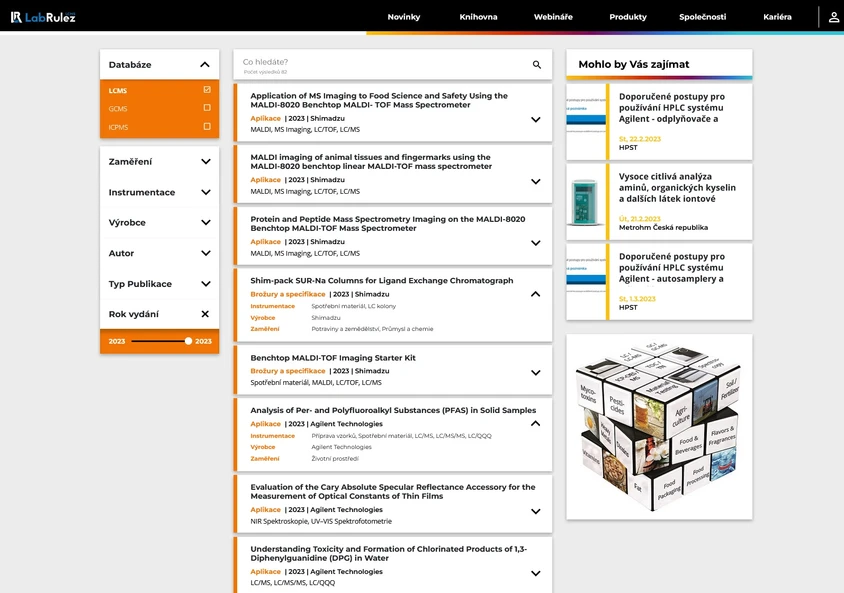Open Evaluation of the Cary Absolute Specular title

click(393, 491)
